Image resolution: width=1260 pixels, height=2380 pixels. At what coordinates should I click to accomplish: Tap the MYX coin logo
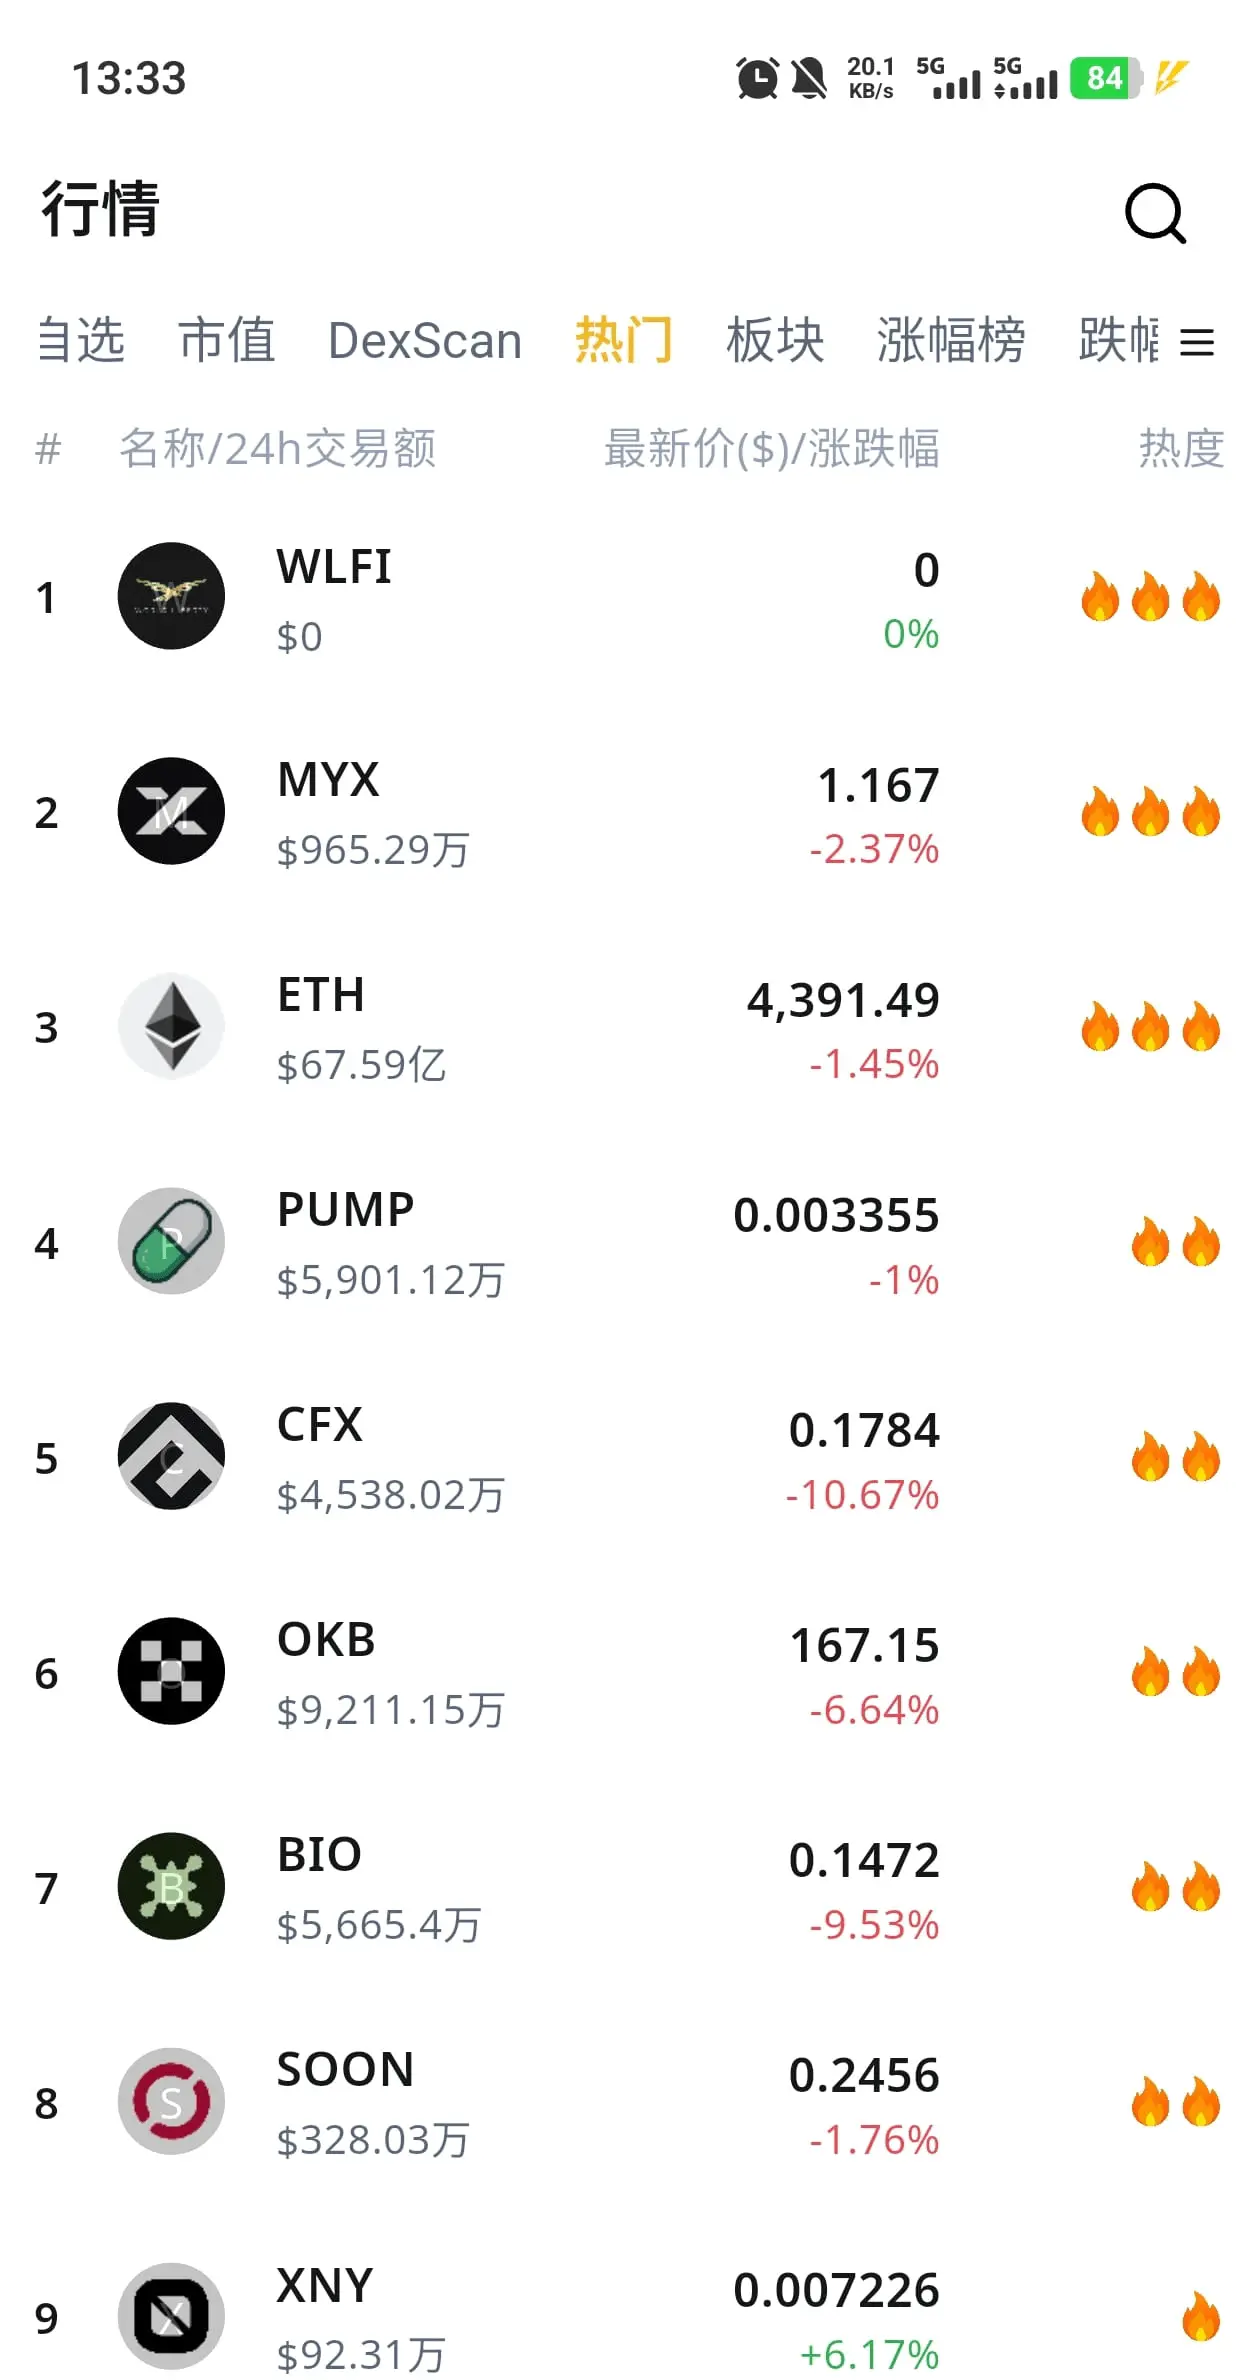[x=171, y=811]
